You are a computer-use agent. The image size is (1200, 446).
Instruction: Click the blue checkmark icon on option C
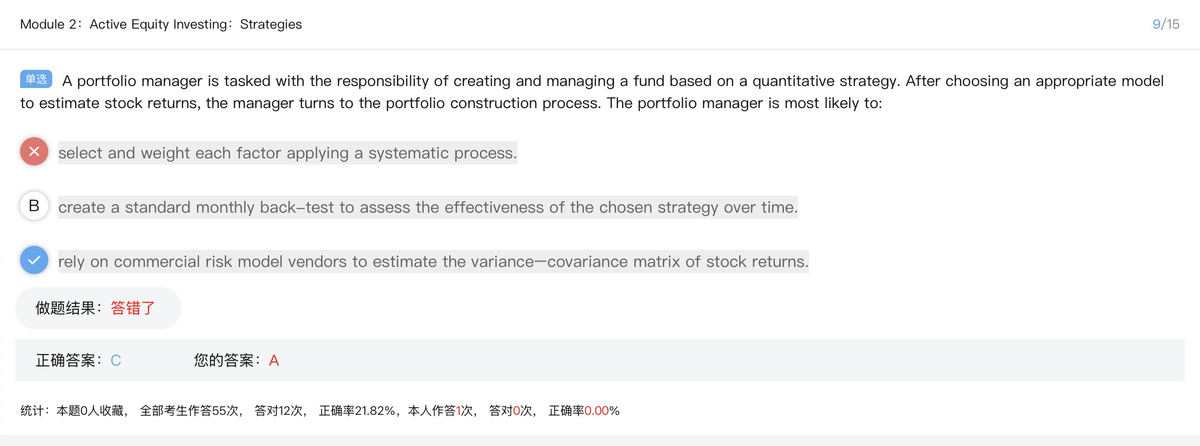[34, 260]
